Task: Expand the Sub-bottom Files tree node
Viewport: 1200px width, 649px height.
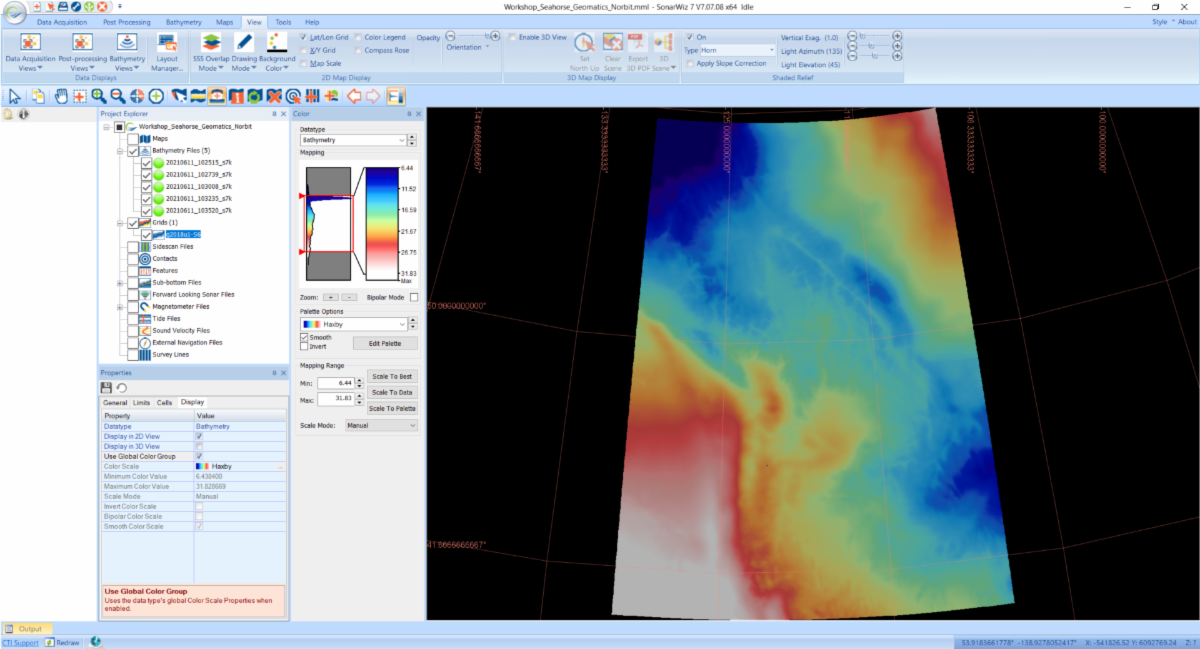Action: [120, 282]
